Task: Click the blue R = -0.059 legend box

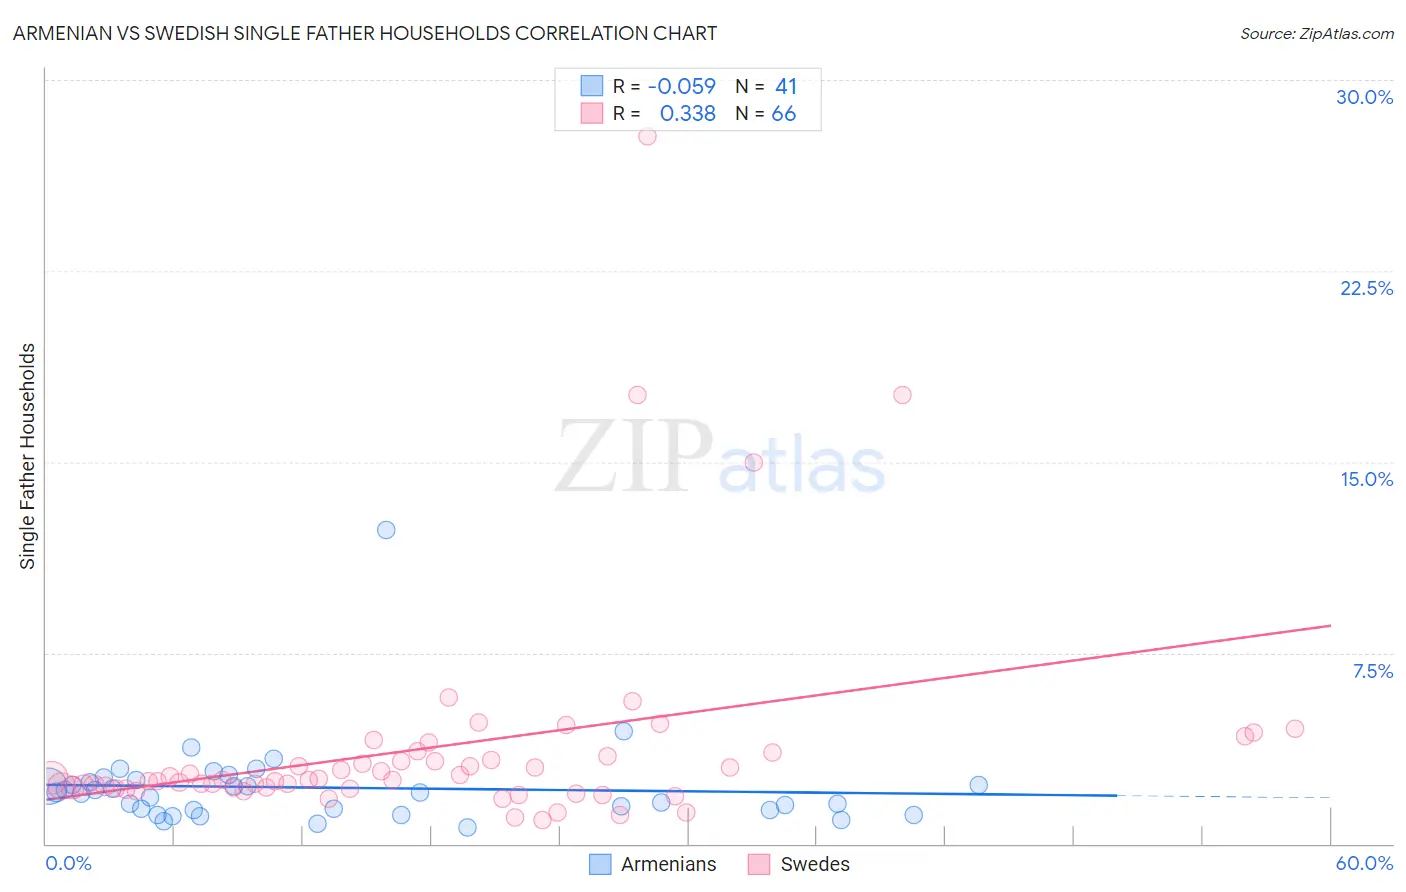Action: (x=592, y=86)
